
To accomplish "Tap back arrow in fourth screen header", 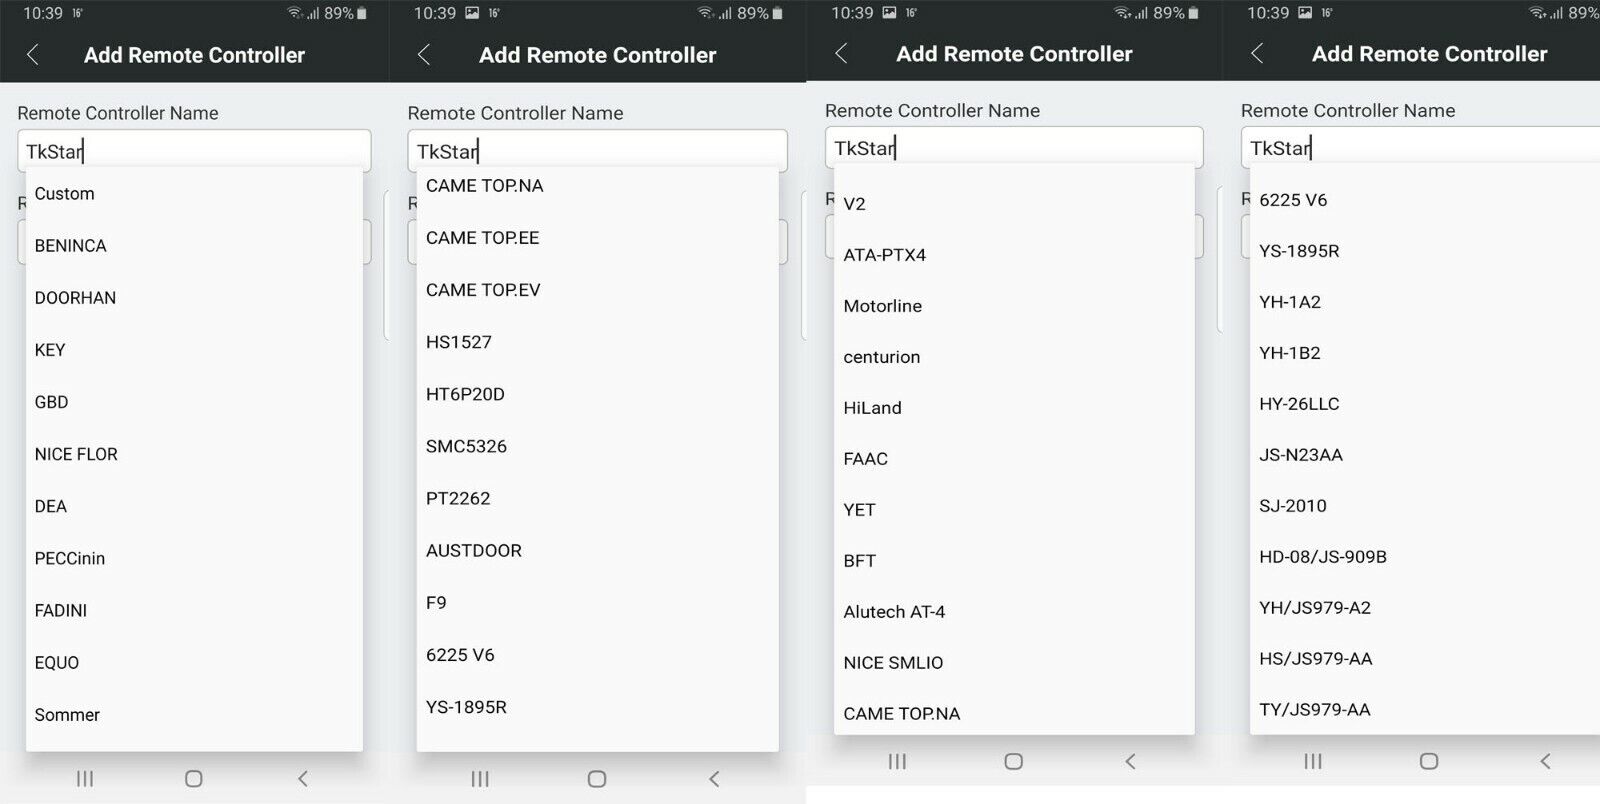I will tap(1257, 53).
